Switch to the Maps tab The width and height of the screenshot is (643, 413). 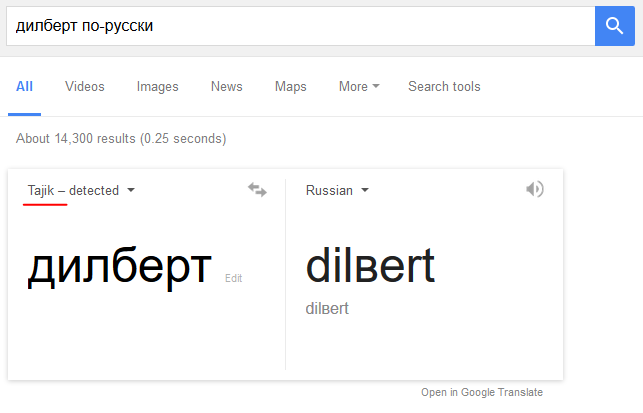click(x=290, y=87)
